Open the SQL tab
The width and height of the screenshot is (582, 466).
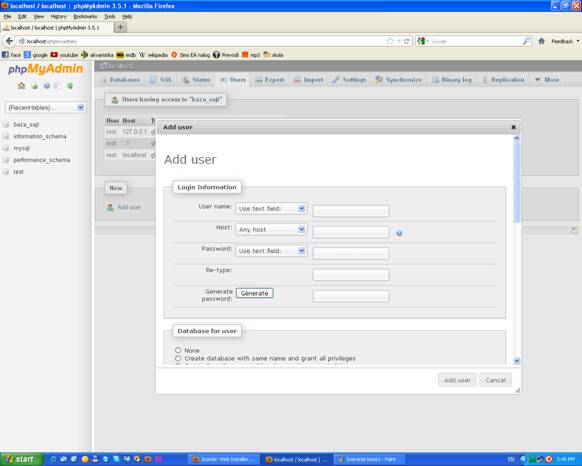(x=161, y=80)
